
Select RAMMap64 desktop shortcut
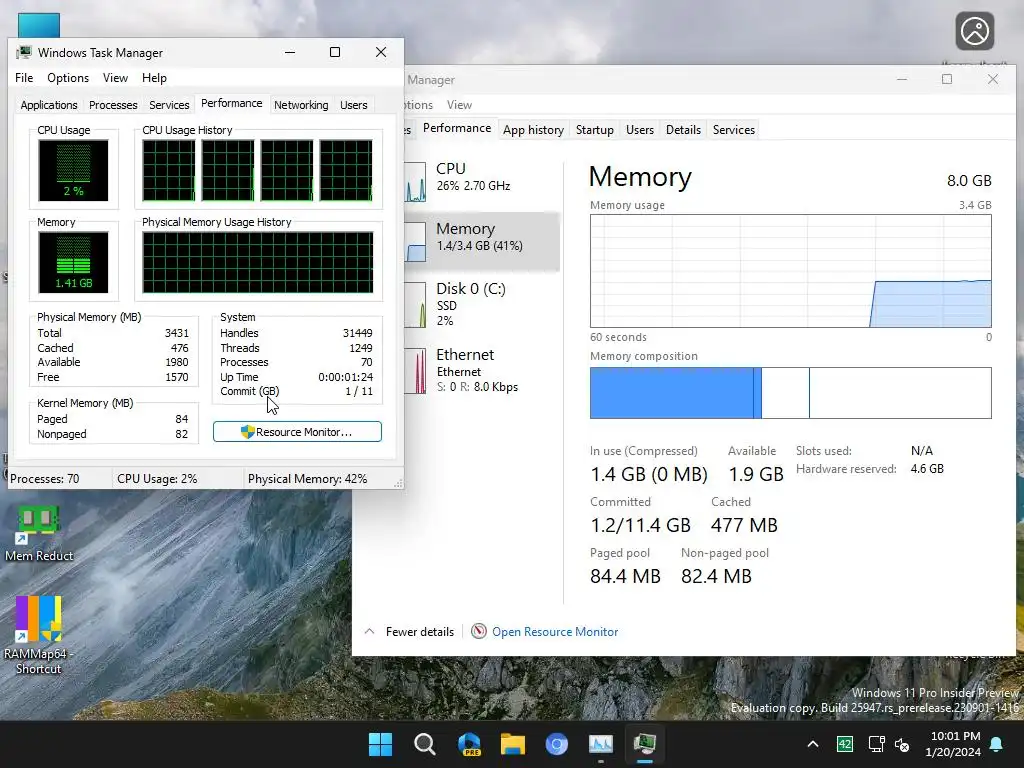tap(39, 635)
